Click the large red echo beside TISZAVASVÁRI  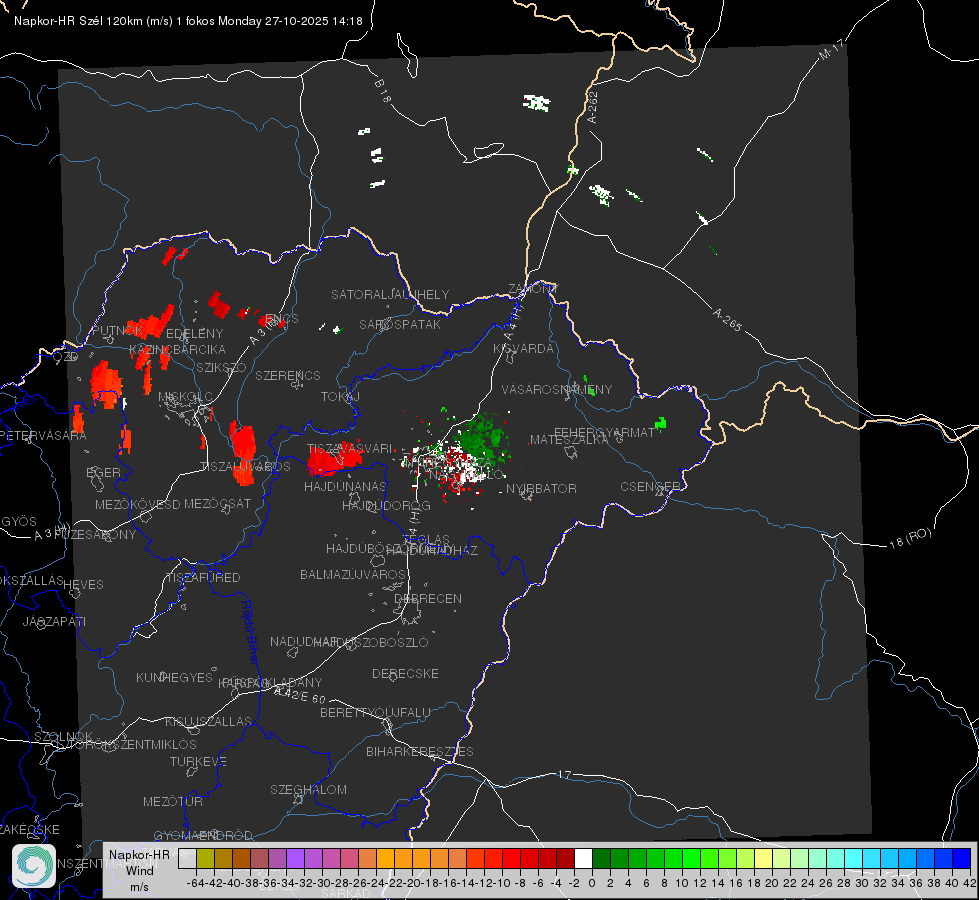(x=334, y=459)
